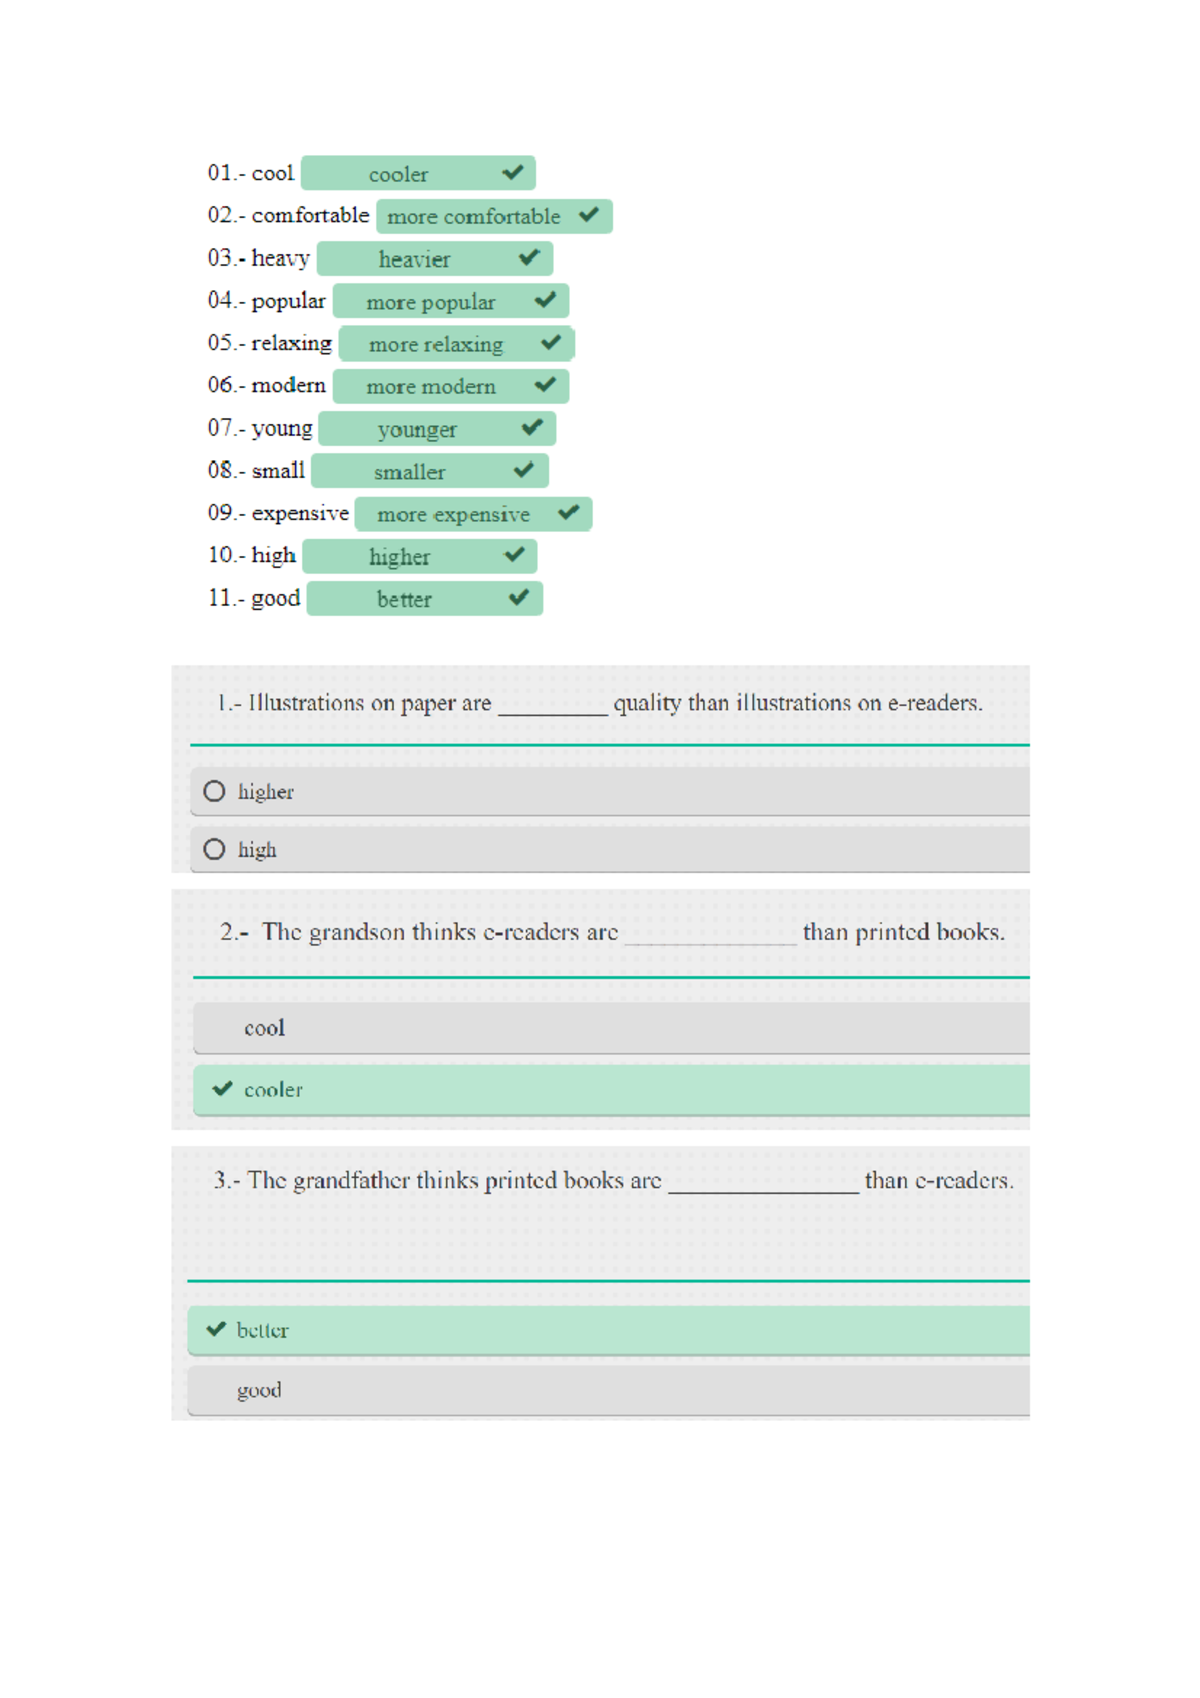Click the checkmark beside "heavier"
Image resolution: width=1200 pixels, height=1698 pixels.
pos(529,258)
